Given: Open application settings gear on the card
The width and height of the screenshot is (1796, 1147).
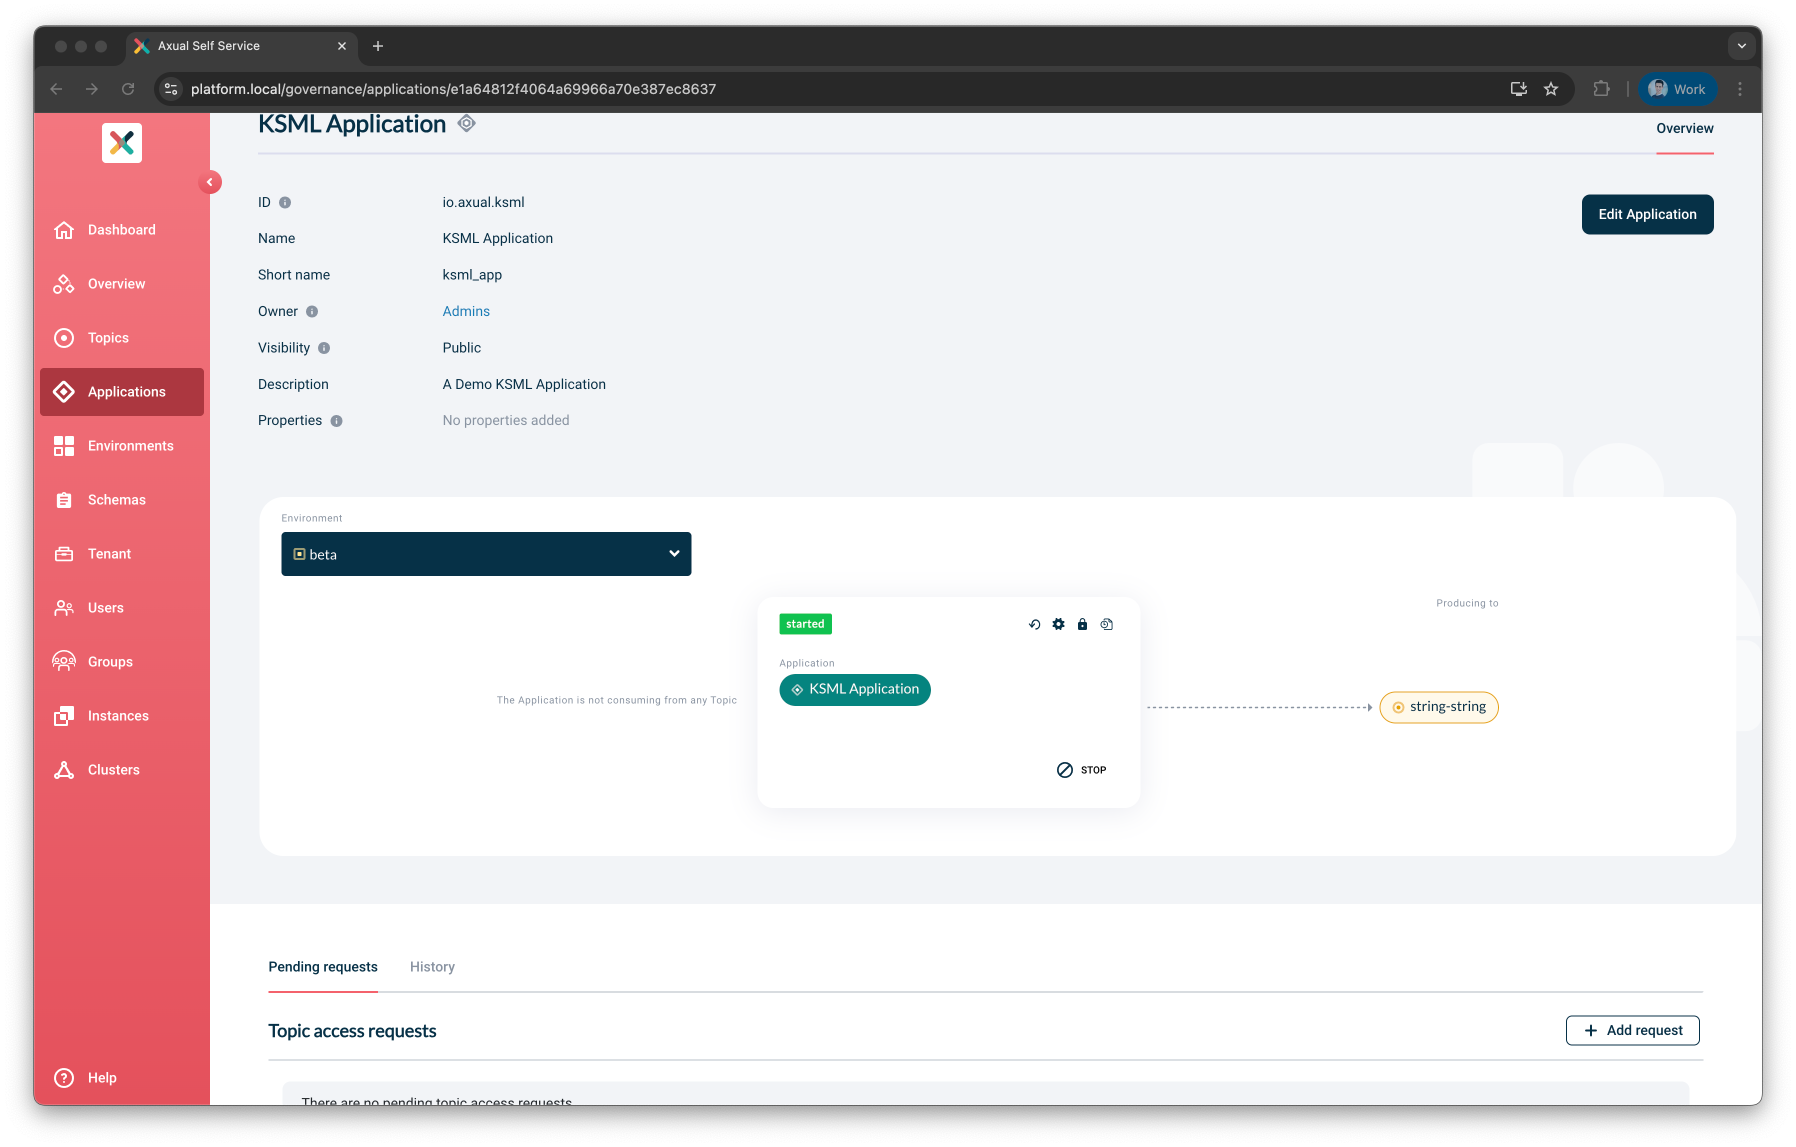Looking at the screenshot, I should [1058, 624].
